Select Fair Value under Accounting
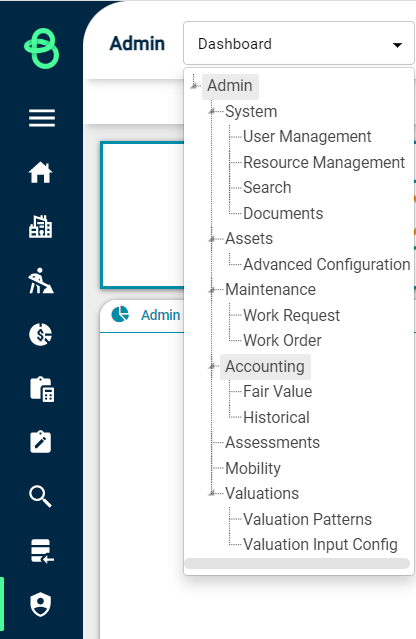416x639 pixels. (x=277, y=392)
